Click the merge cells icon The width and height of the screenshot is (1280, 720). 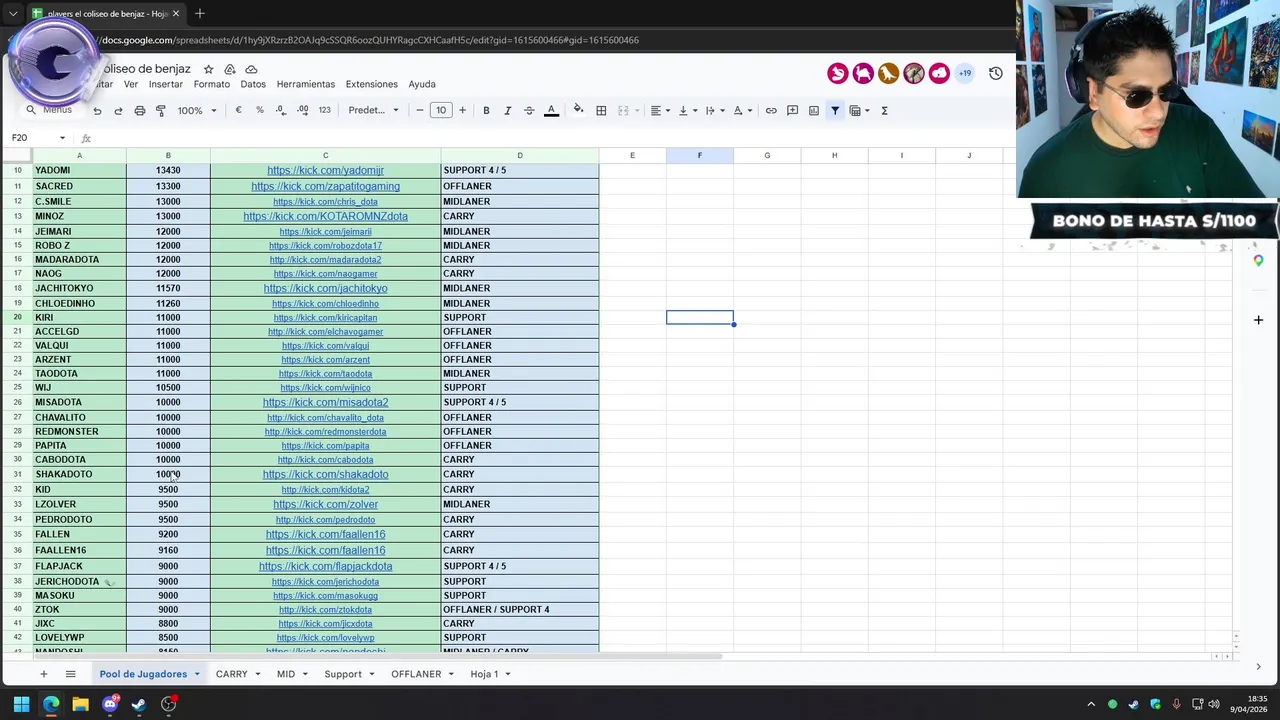coord(623,110)
